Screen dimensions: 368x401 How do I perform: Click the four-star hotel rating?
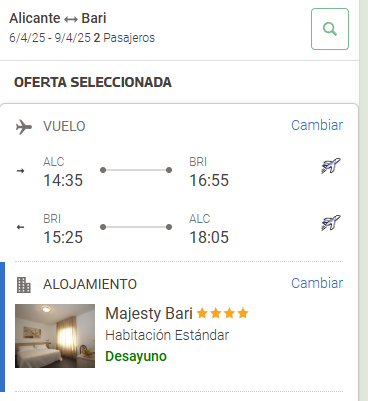[223, 313]
